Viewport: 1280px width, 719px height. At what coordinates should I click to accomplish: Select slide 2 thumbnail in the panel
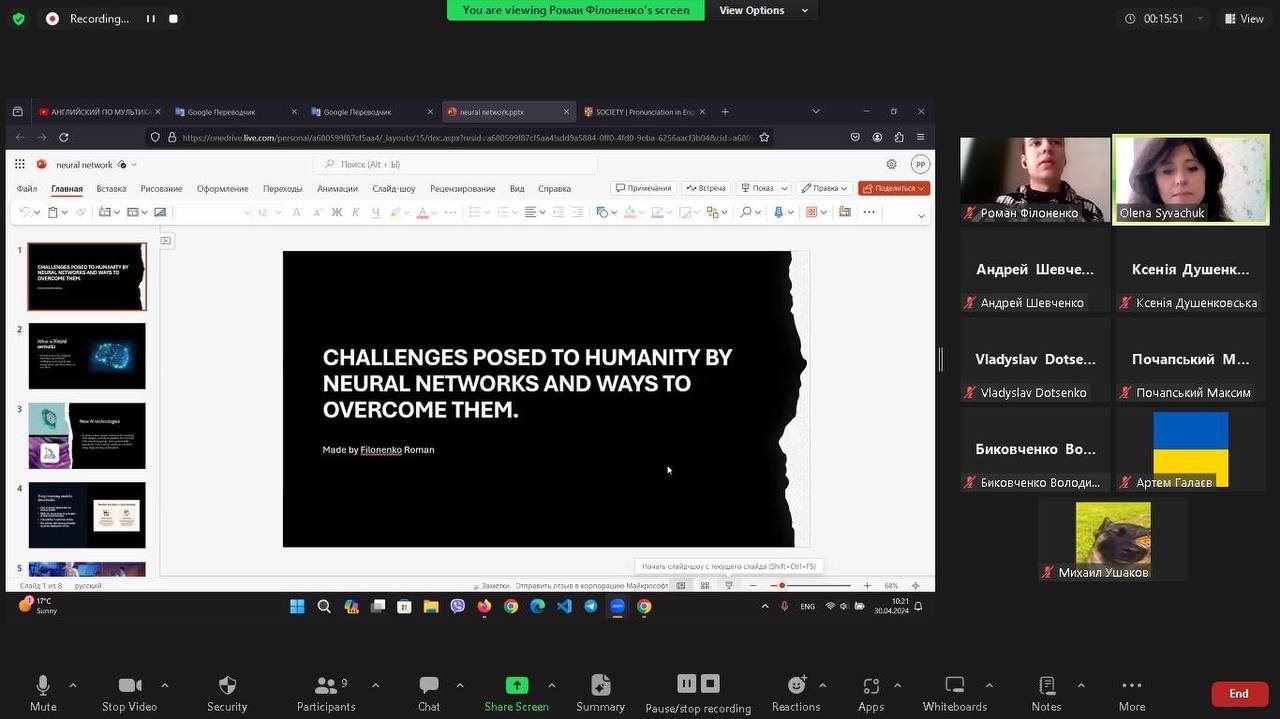(x=87, y=356)
